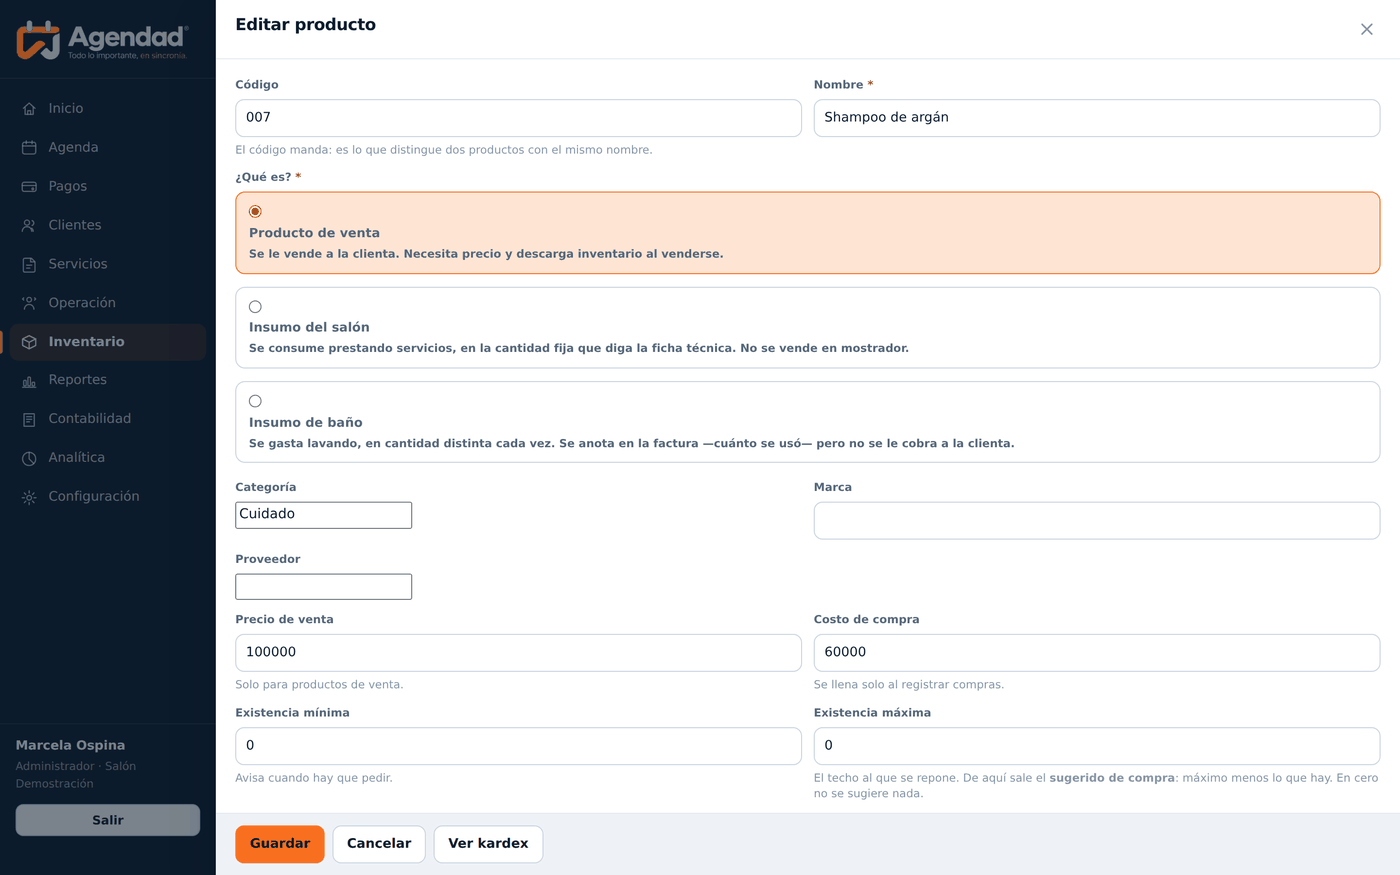Select the Insumo del salón radio
This screenshot has height=875, width=1400.
255,306
